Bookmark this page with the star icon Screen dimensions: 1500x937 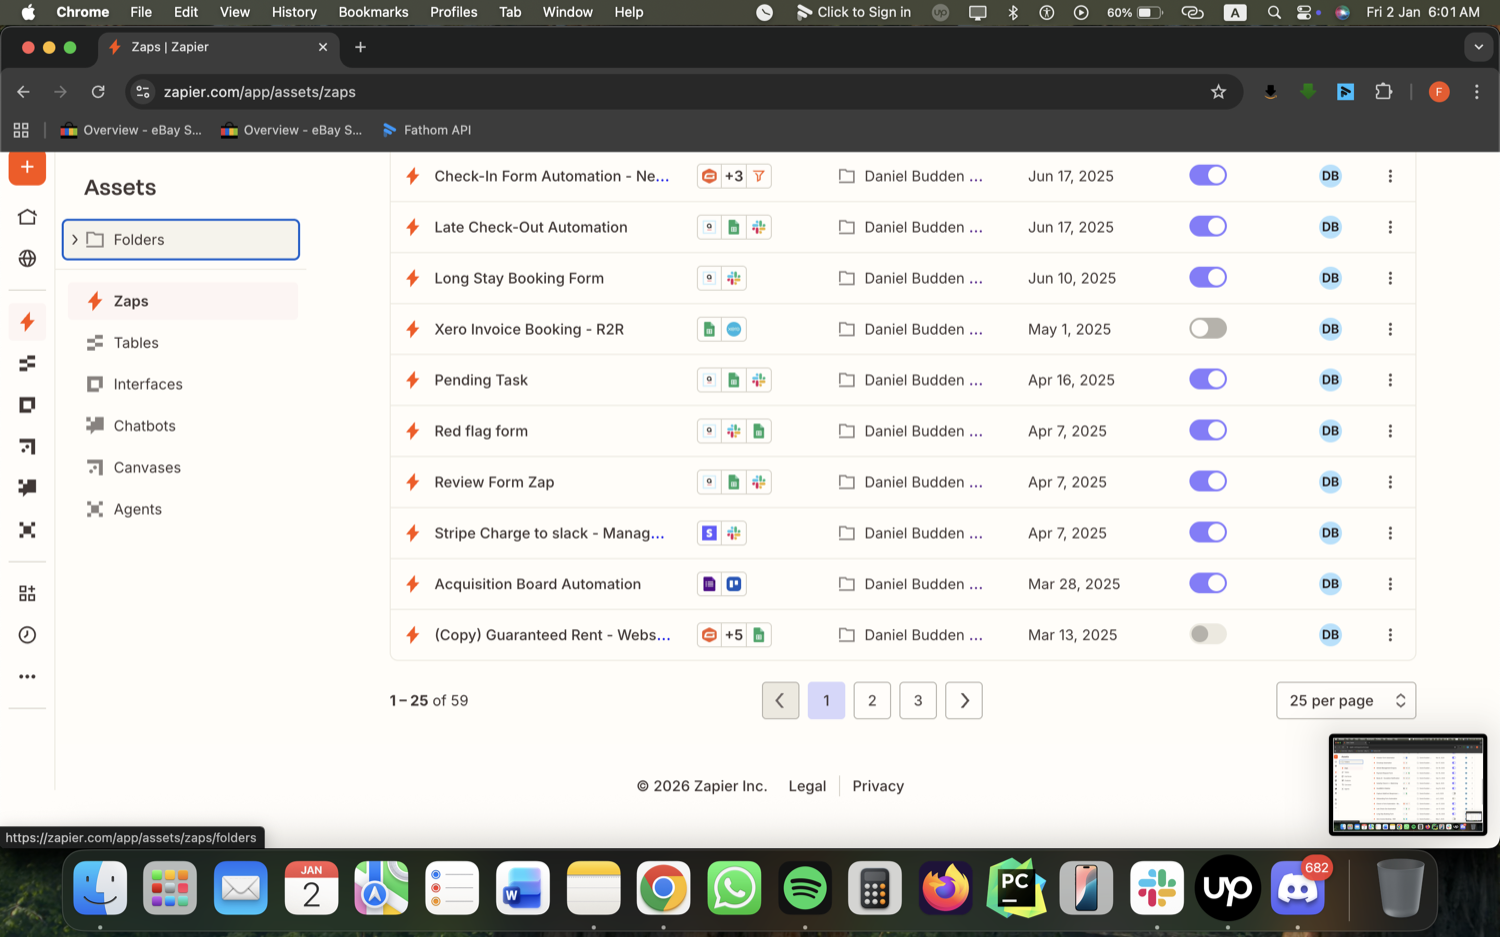(x=1218, y=92)
